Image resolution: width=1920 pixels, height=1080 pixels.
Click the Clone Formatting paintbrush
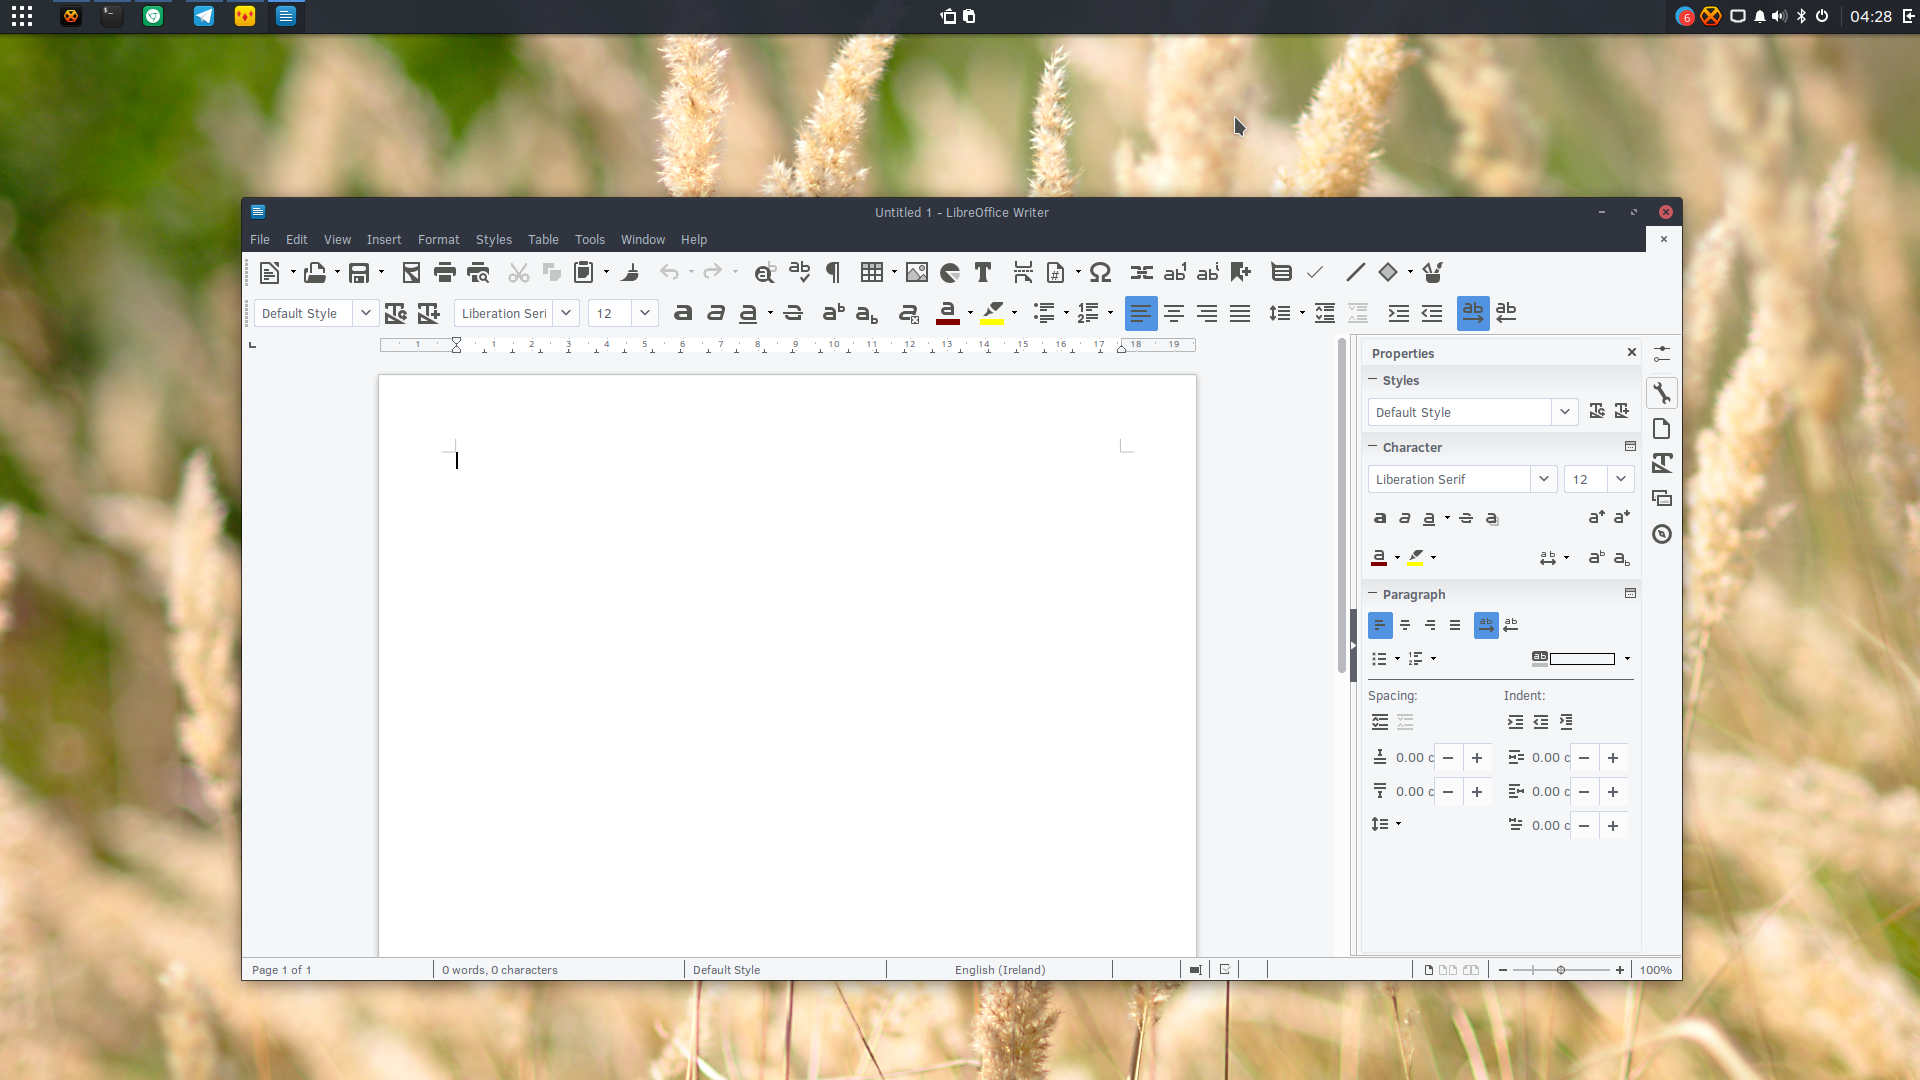[630, 272]
